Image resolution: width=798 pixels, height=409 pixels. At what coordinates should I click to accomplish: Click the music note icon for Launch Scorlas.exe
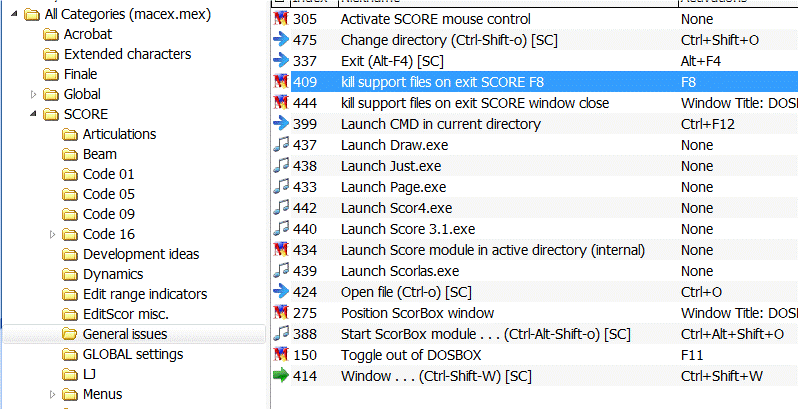[281, 271]
